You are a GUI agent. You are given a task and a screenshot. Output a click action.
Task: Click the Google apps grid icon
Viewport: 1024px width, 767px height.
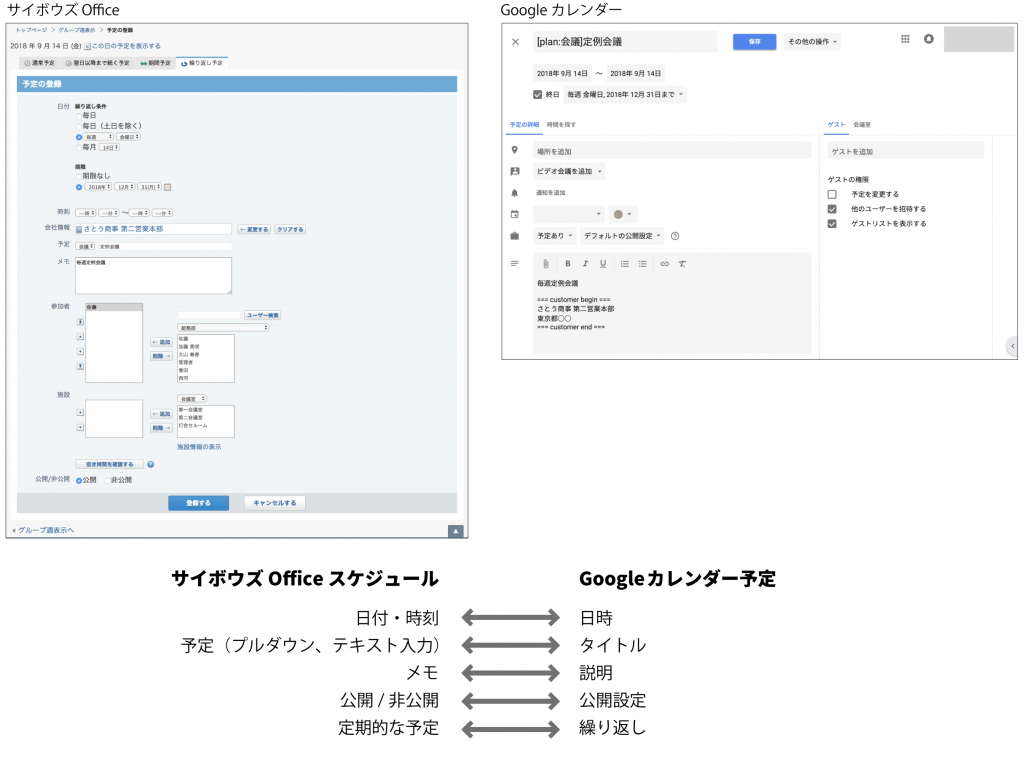point(905,39)
